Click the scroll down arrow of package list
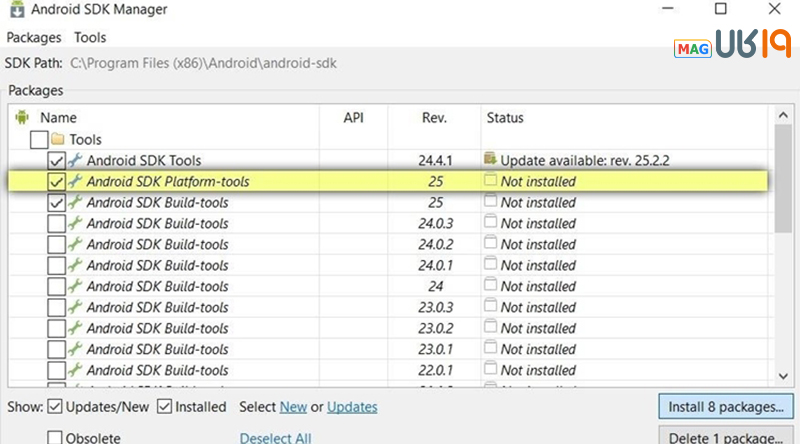Screen dimensions: 800x444 click(x=785, y=376)
